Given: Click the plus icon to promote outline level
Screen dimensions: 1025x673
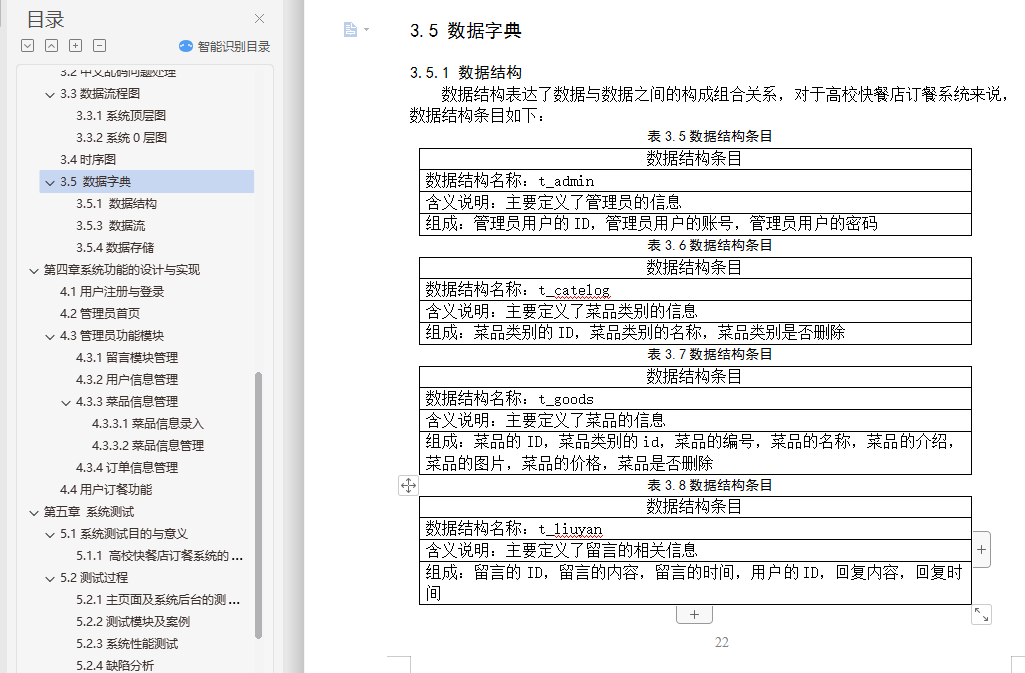Looking at the screenshot, I should click(76, 45).
